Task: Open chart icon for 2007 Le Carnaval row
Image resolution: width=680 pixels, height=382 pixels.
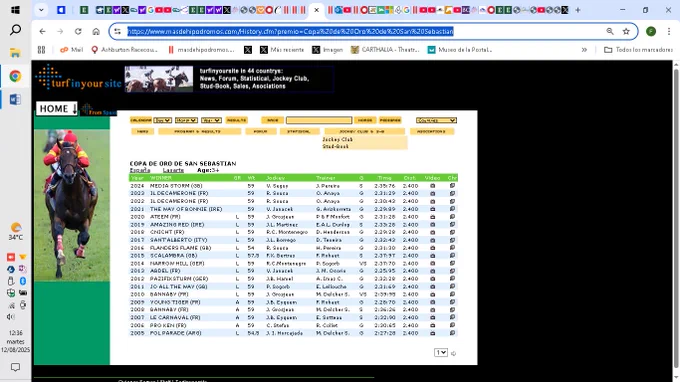Action: (452, 317)
